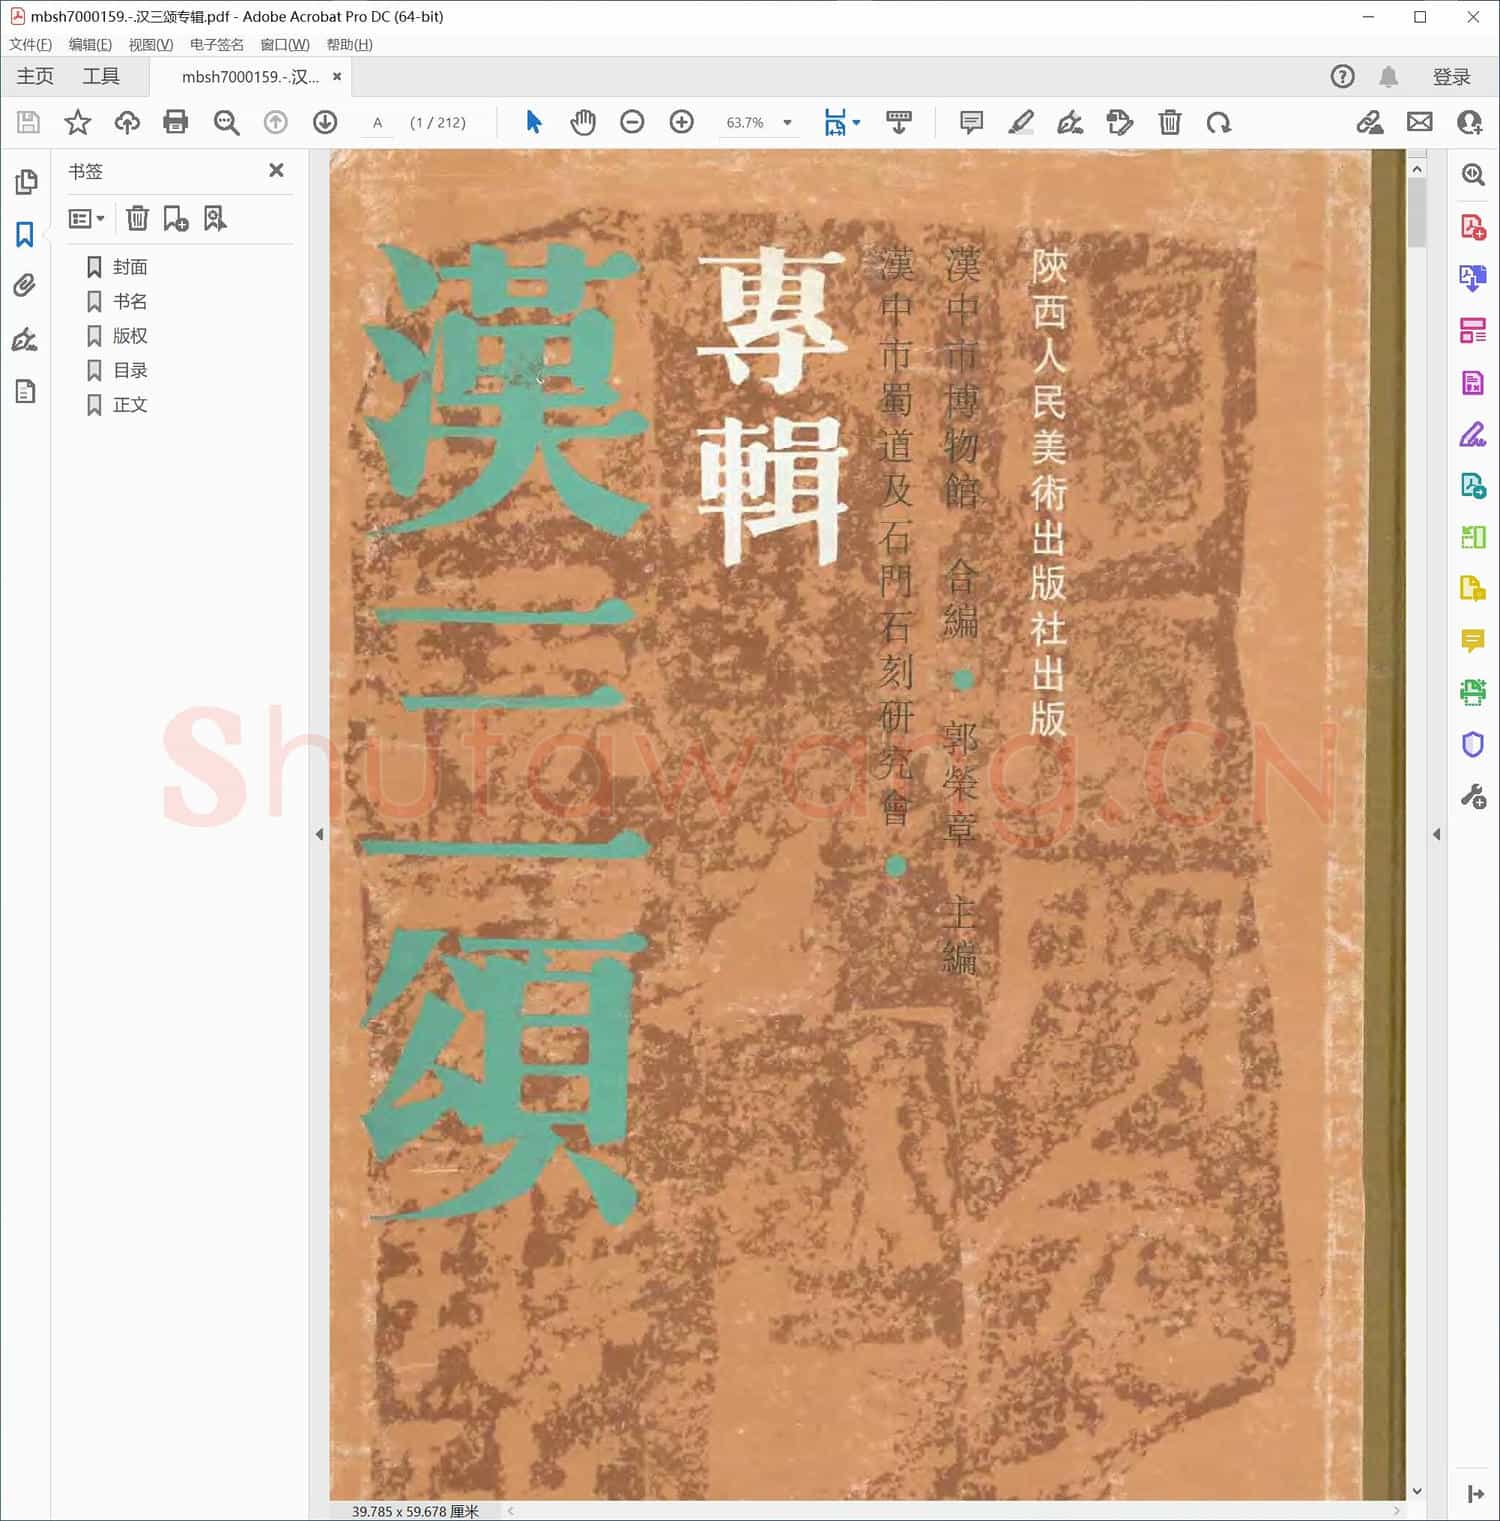Select the Hand tool in the toolbar

pos(583,122)
